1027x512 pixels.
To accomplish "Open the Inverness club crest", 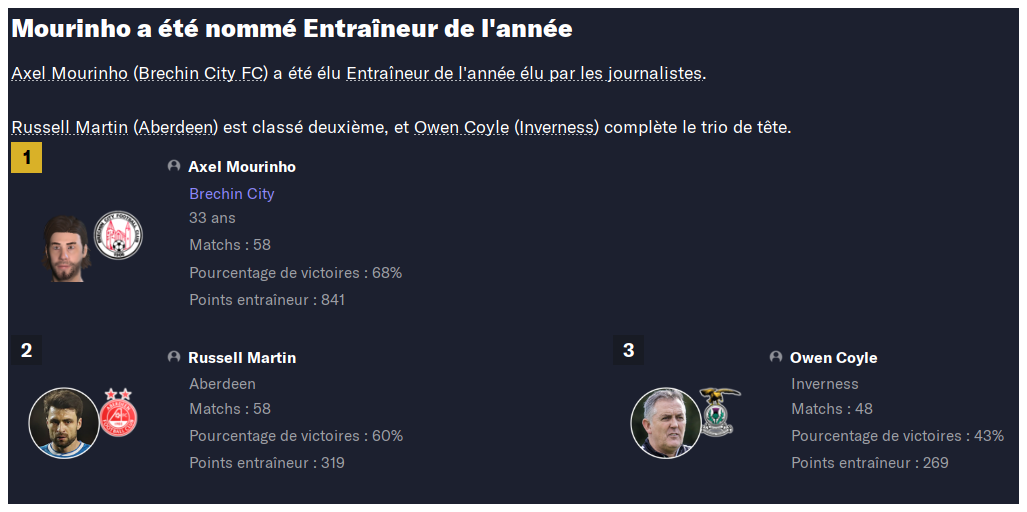I will pyautogui.click(x=719, y=411).
